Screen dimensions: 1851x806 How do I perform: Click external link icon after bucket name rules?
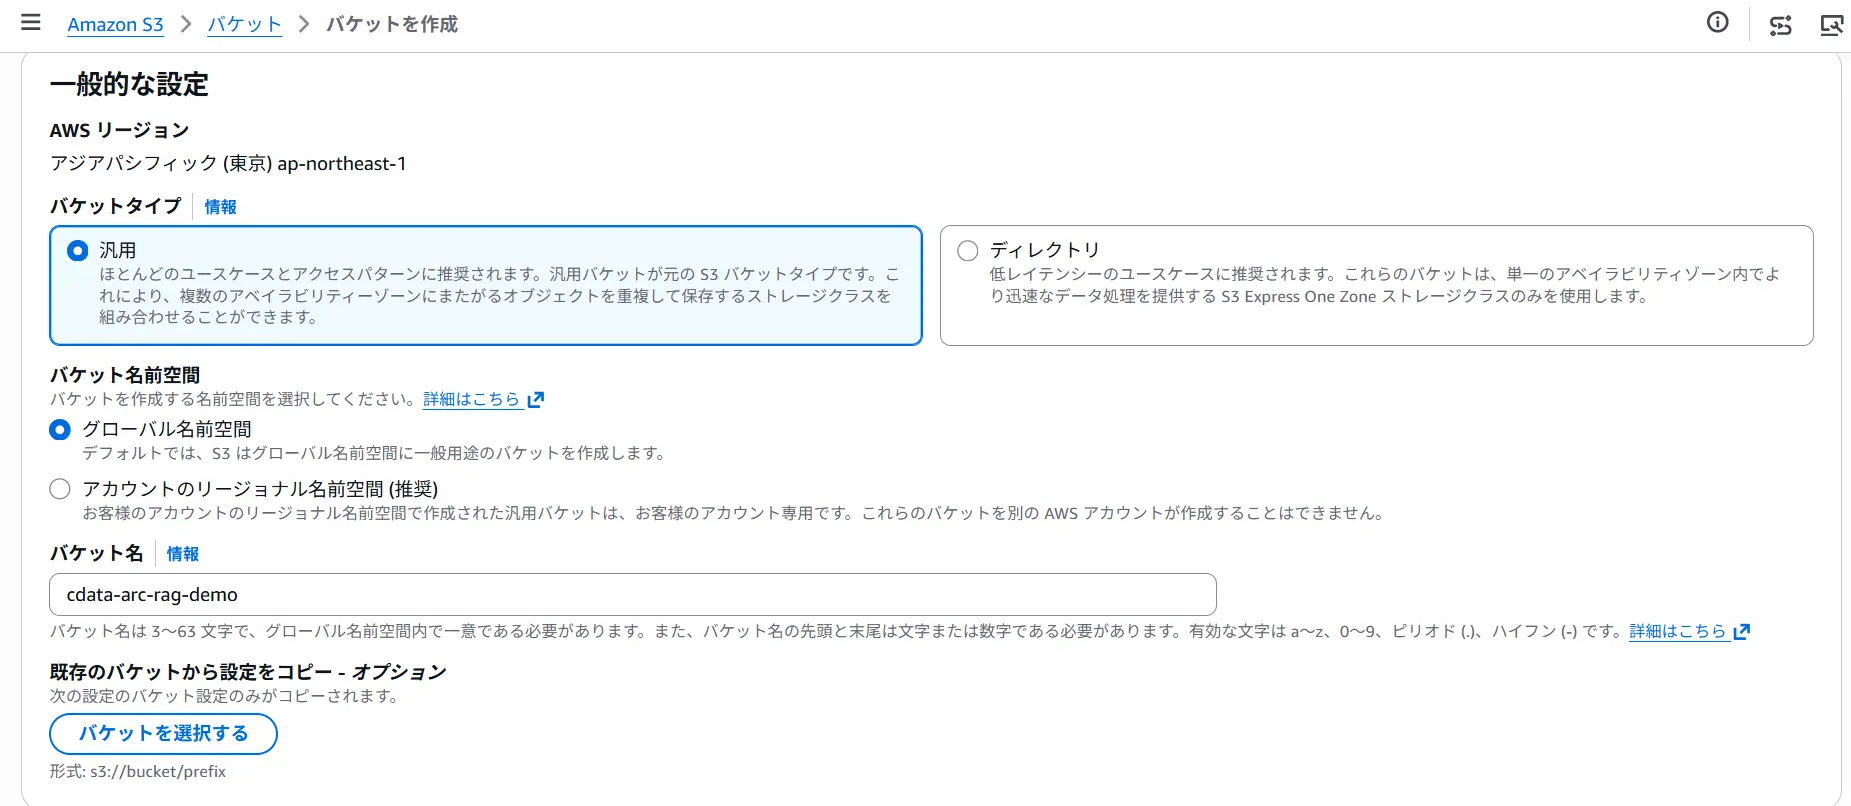coord(1742,632)
